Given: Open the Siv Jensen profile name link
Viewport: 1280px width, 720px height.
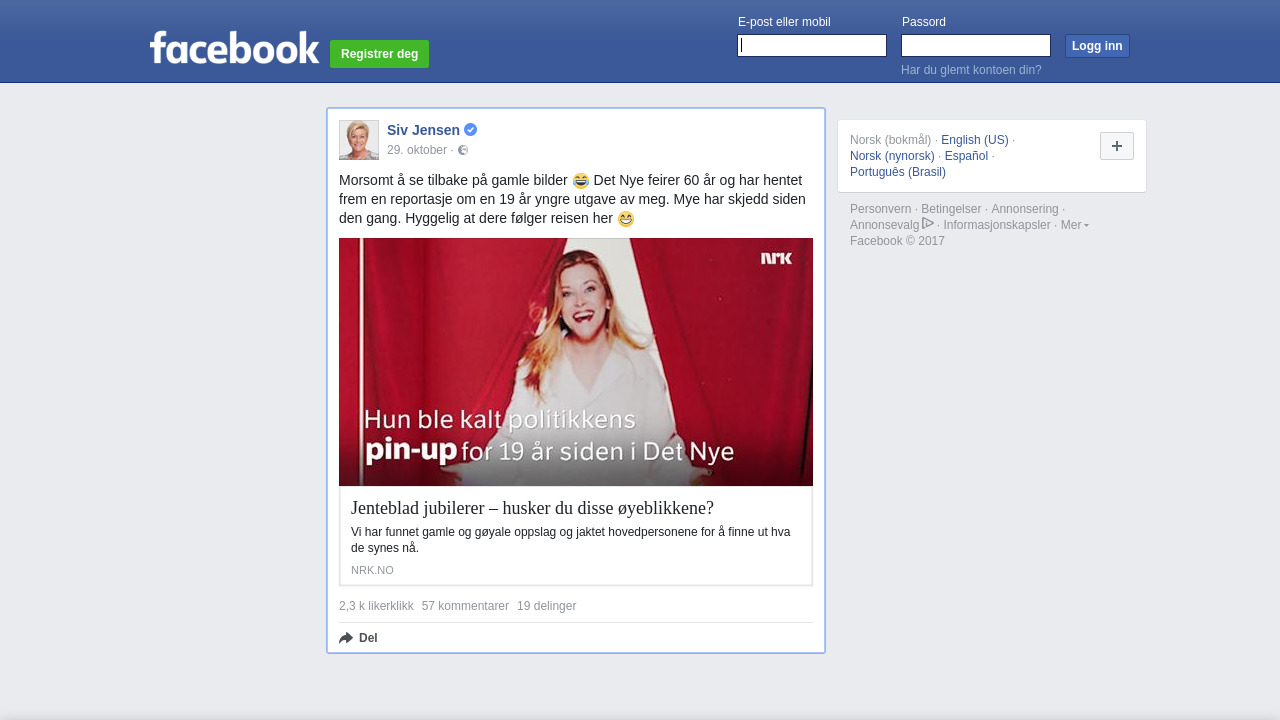Looking at the screenshot, I should tap(423, 130).
